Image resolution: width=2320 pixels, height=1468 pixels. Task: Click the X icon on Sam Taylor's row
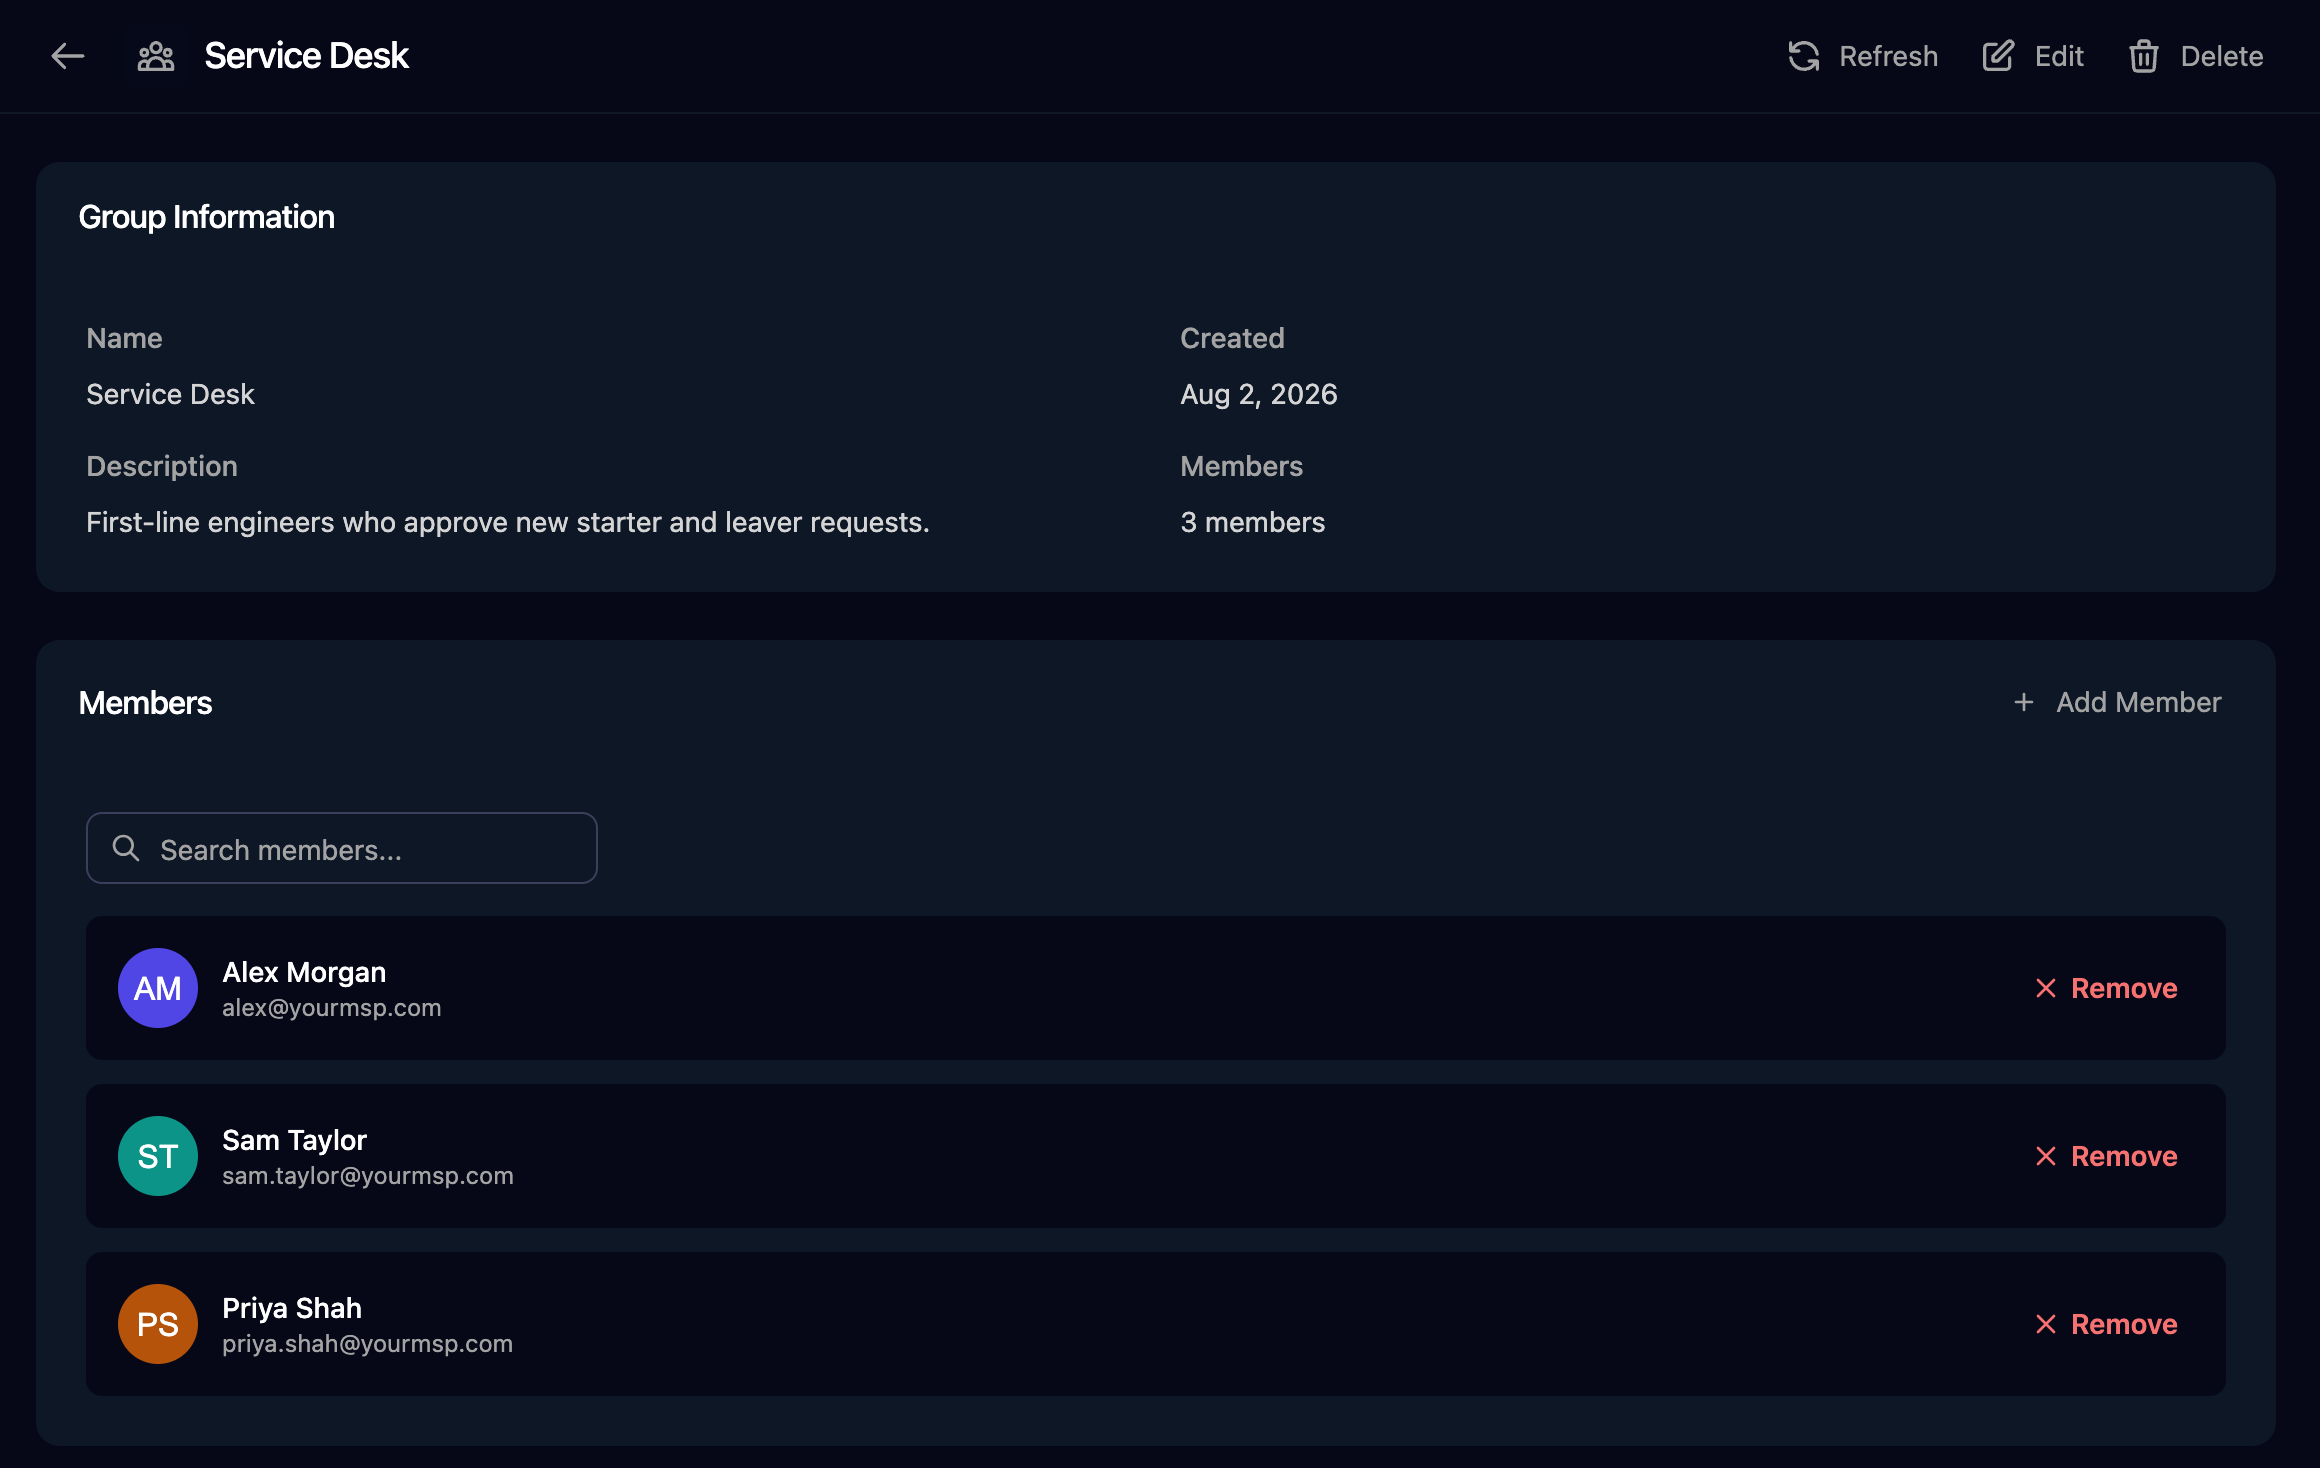point(2046,1156)
